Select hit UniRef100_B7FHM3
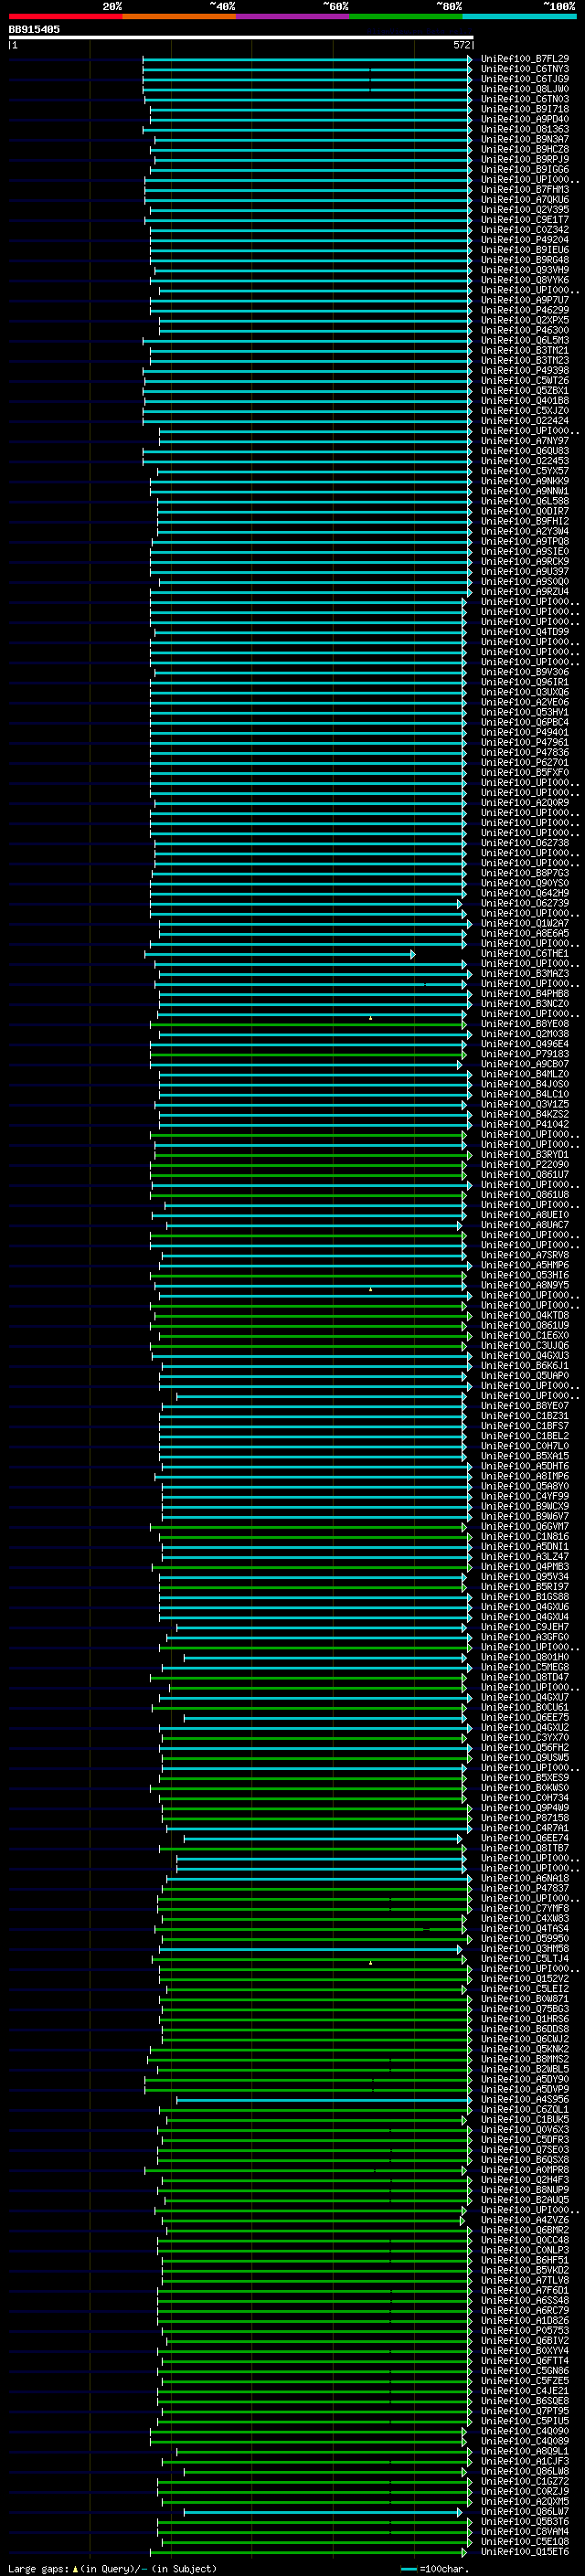 click(x=525, y=189)
